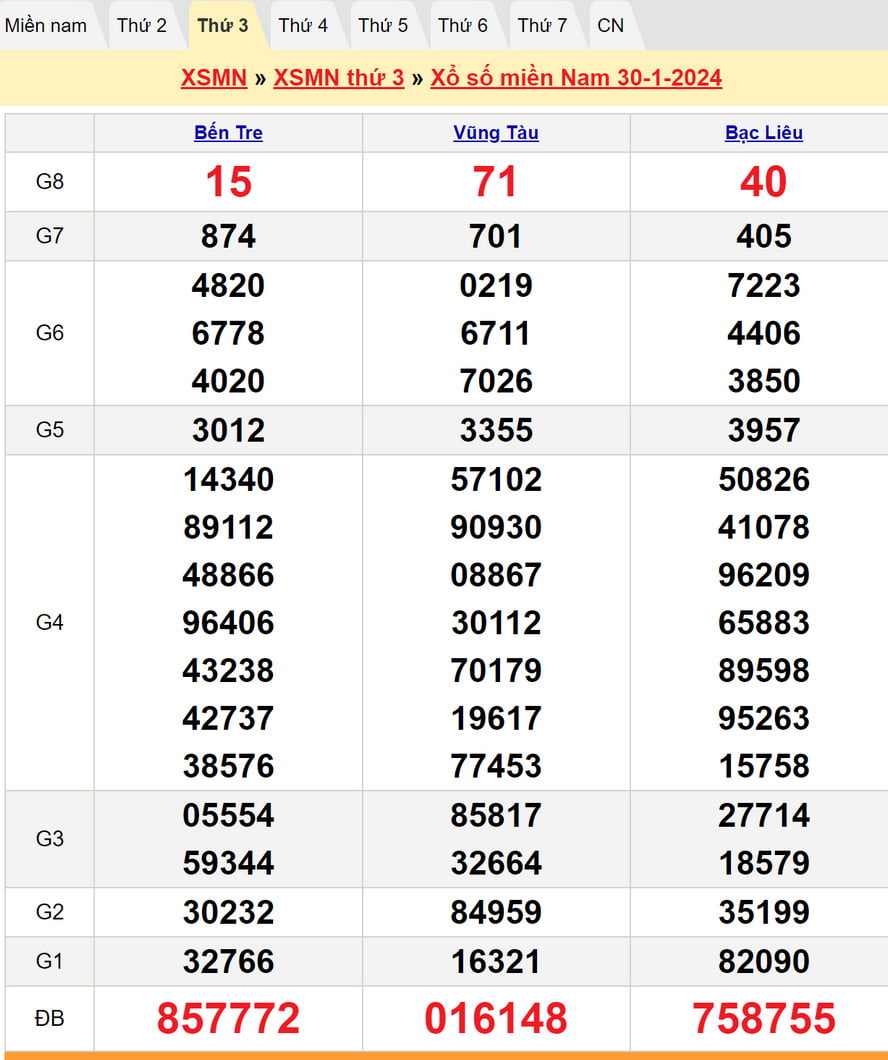Open the Vũng Tàu province link

[x=496, y=133]
